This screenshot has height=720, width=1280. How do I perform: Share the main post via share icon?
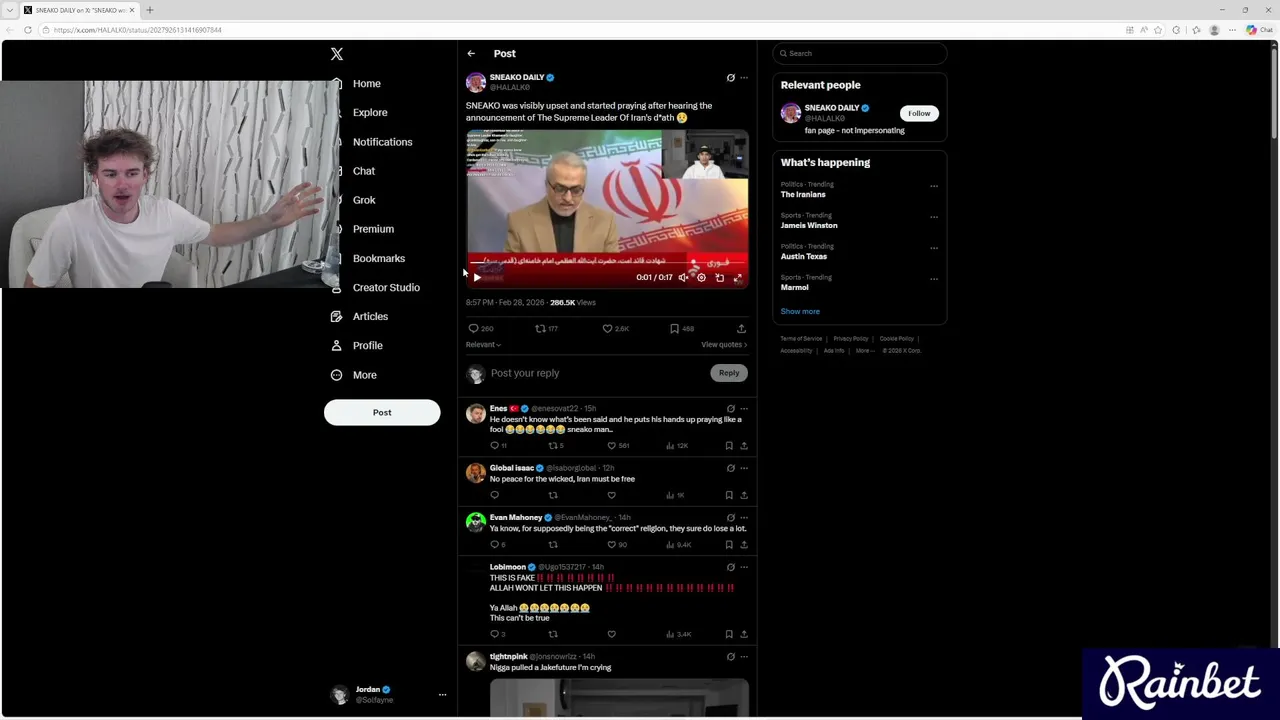coord(741,328)
